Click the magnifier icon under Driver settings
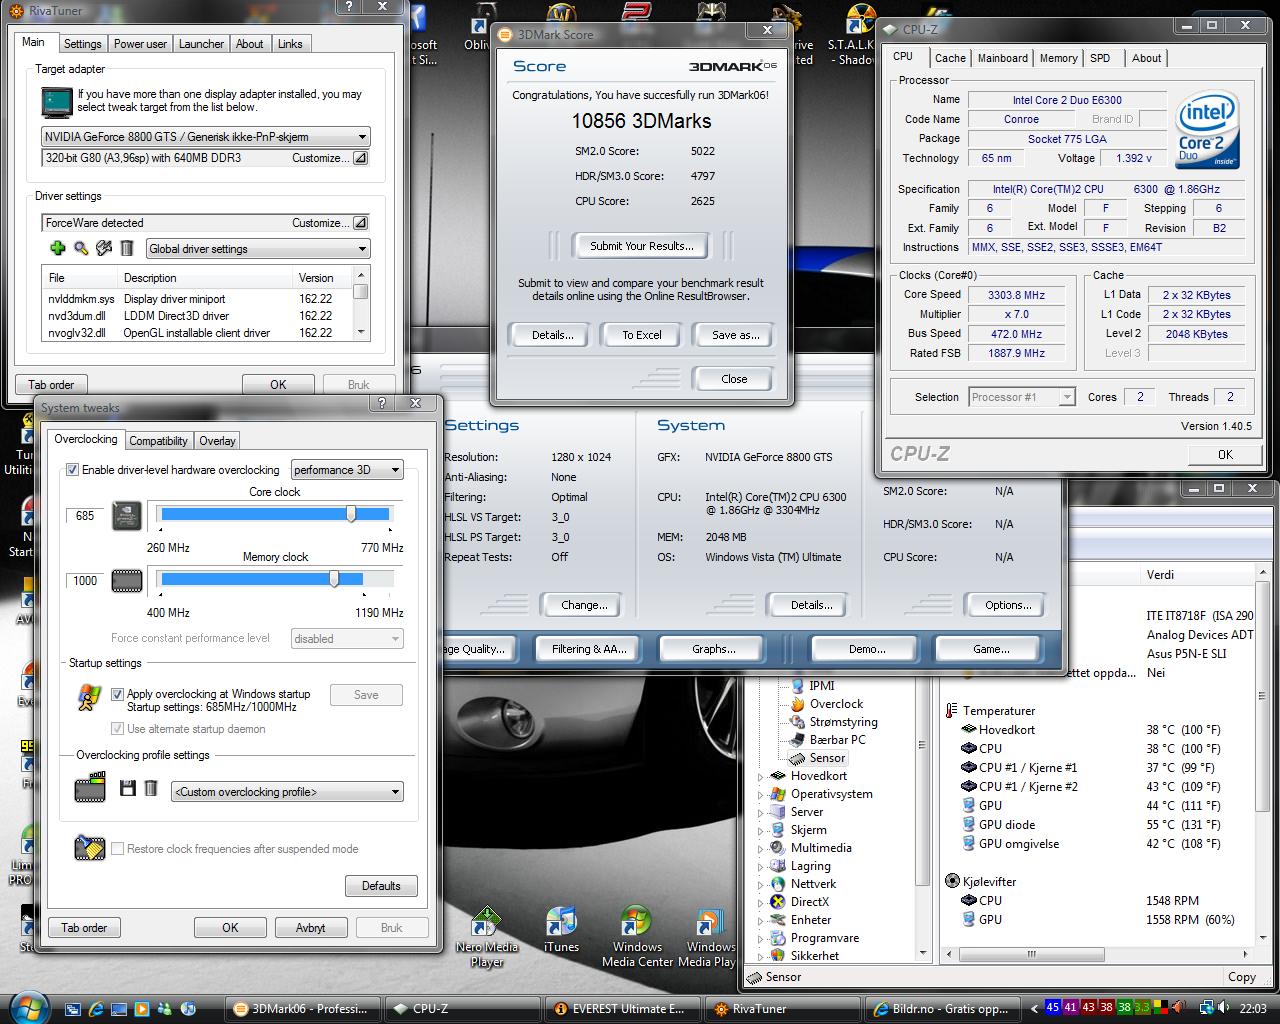 point(81,248)
